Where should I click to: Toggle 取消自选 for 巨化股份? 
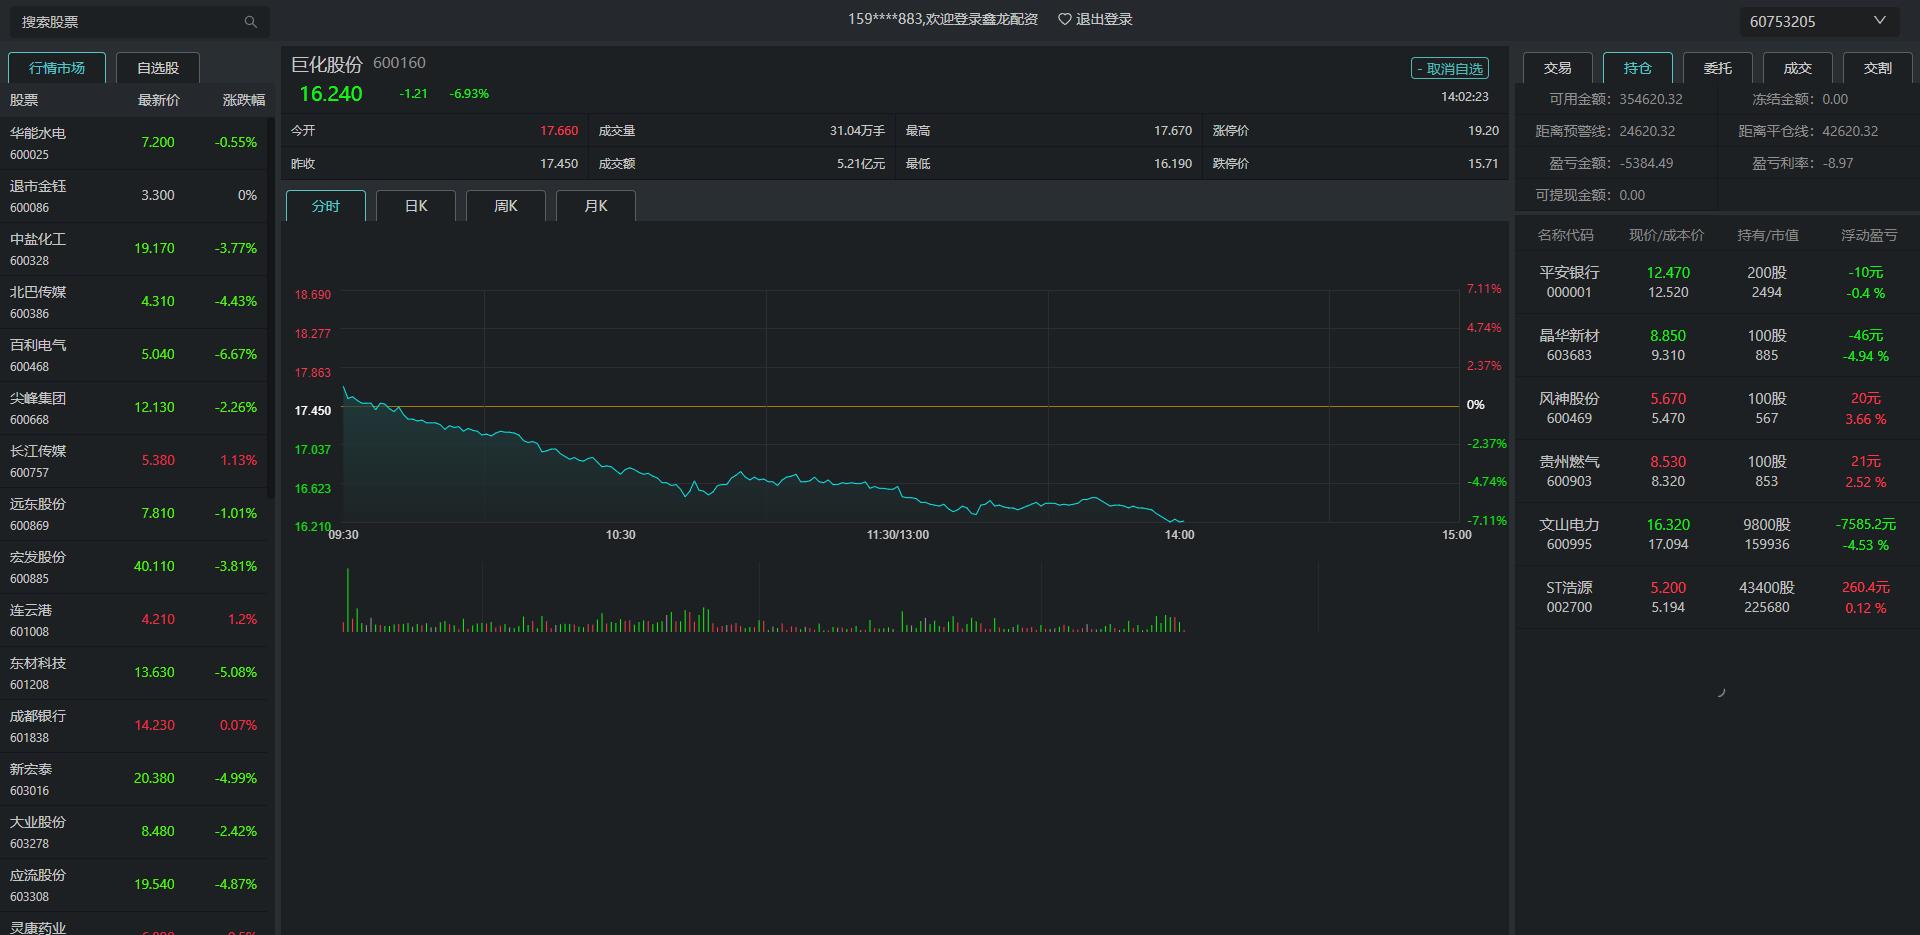coord(1449,69)
